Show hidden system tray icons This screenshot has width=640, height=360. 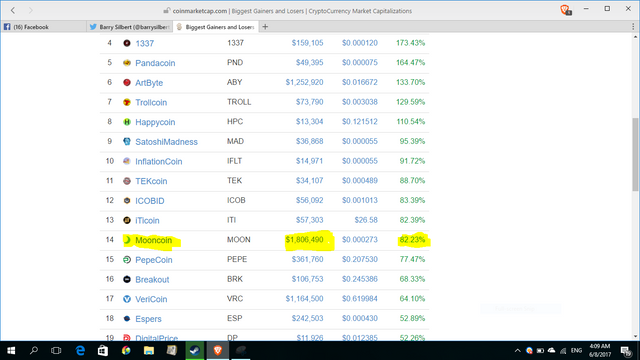click(518, 351)
